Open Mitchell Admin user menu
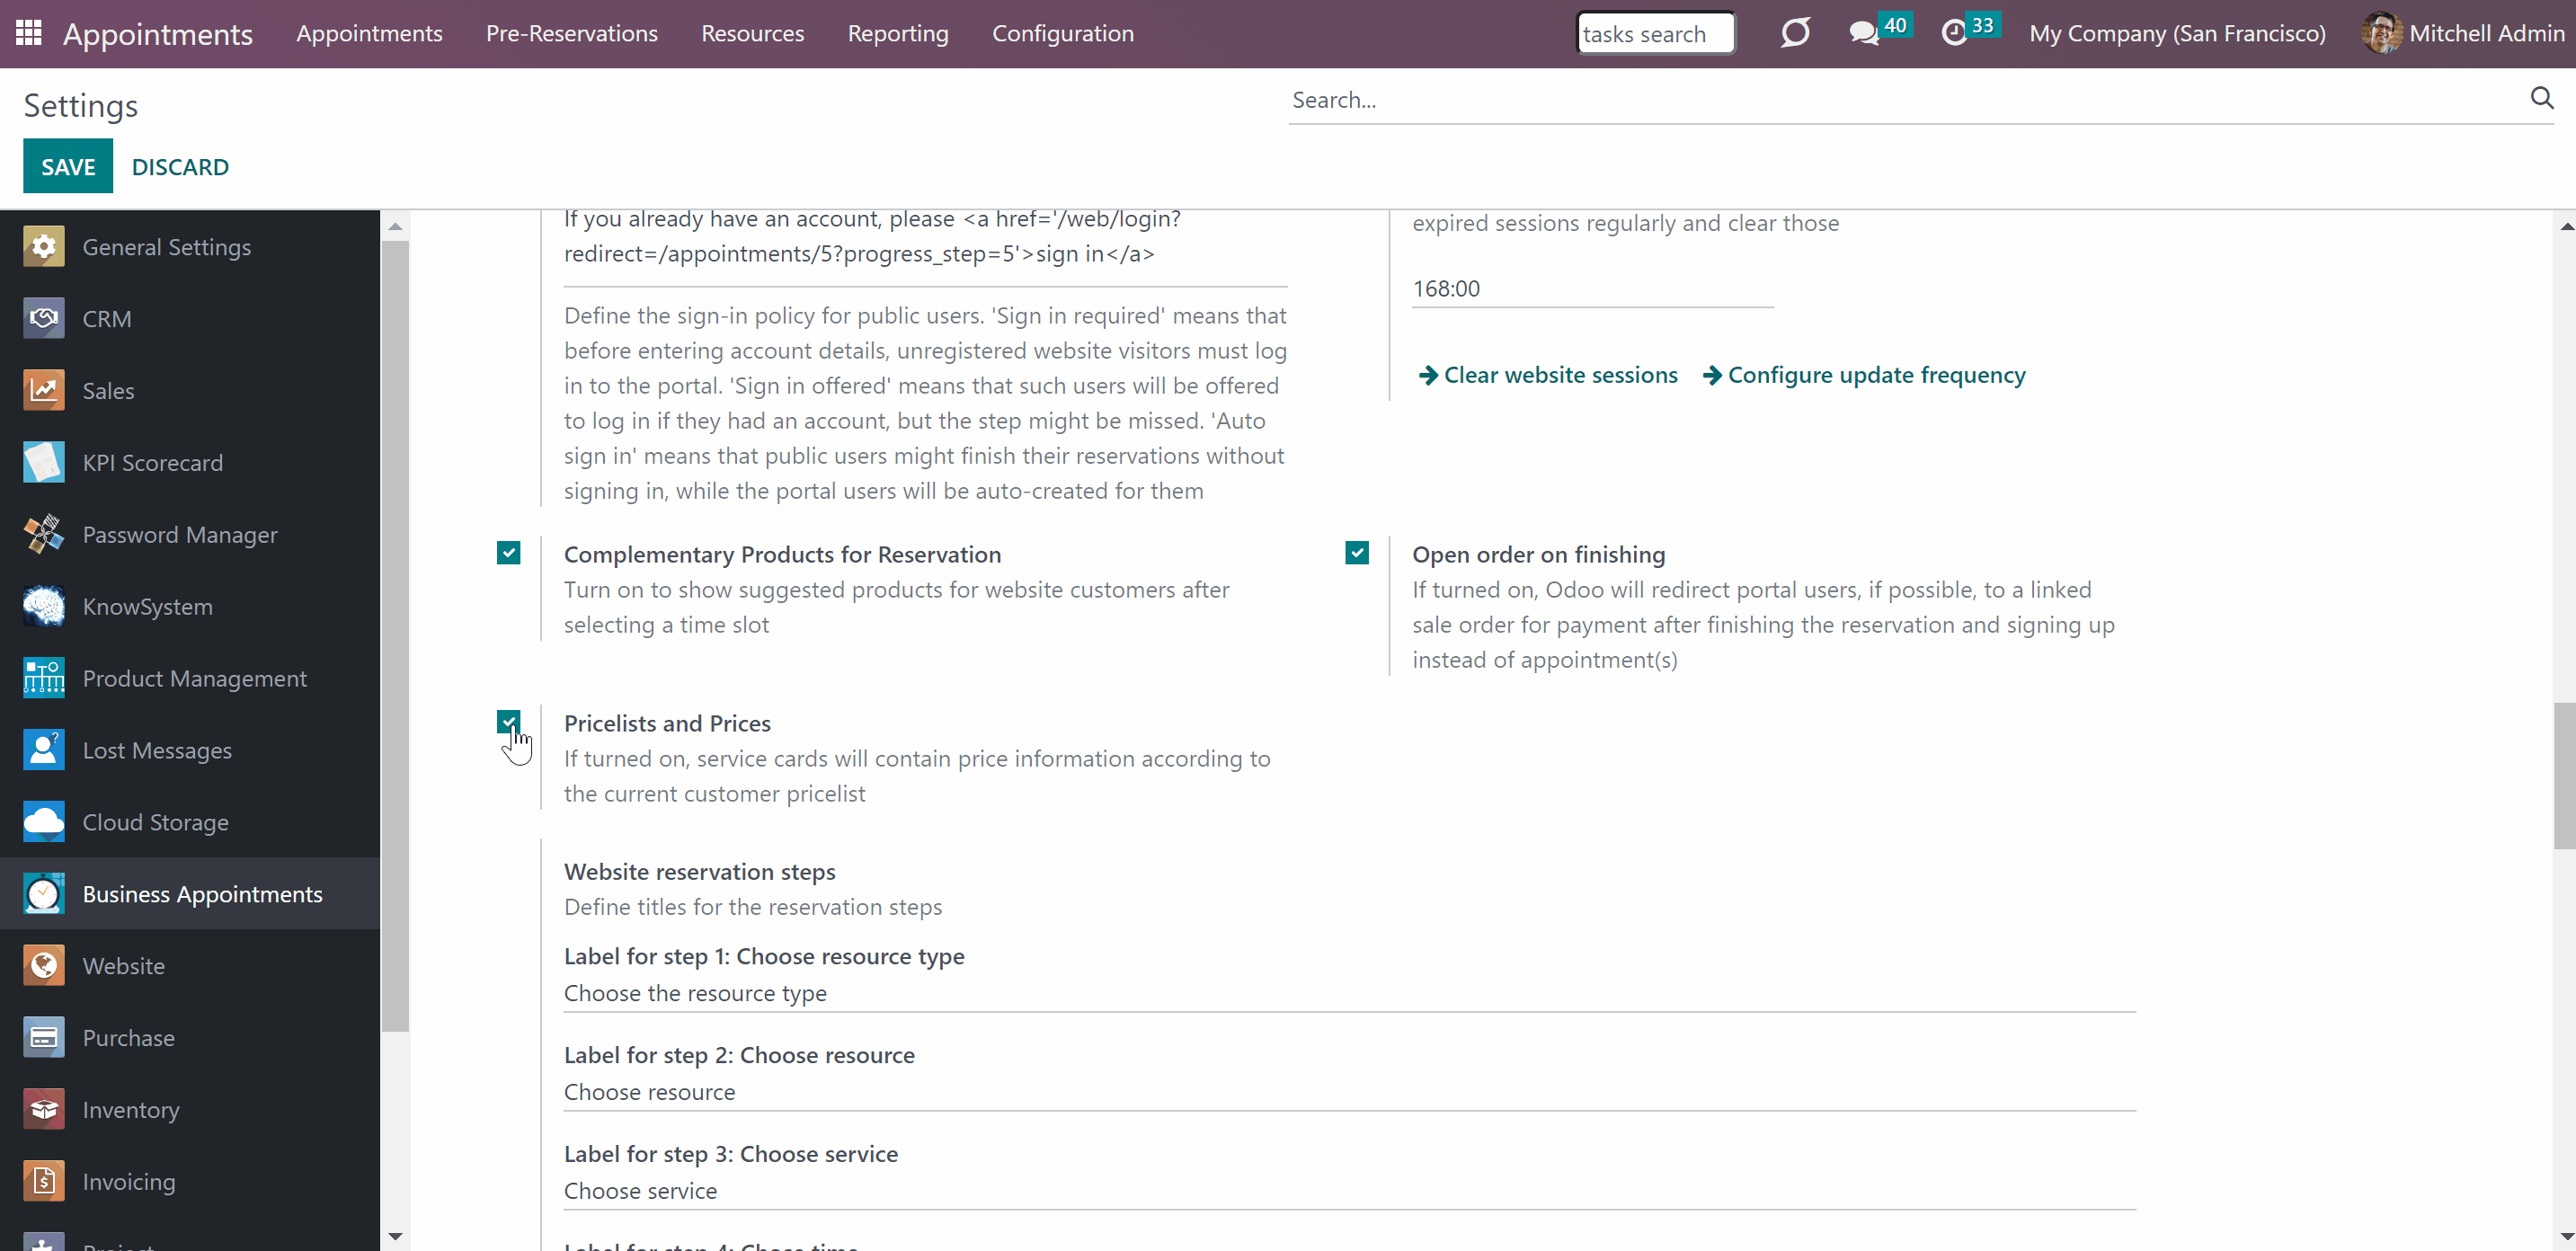The width and height of the screenshot is (2576, 1251). point(2463,33)
